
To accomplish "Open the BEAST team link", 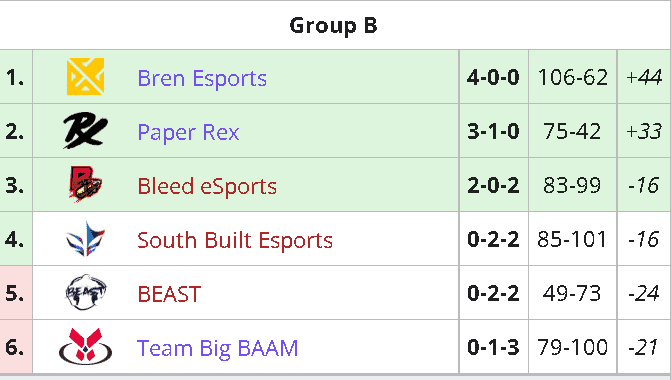I will click(169, 294).
